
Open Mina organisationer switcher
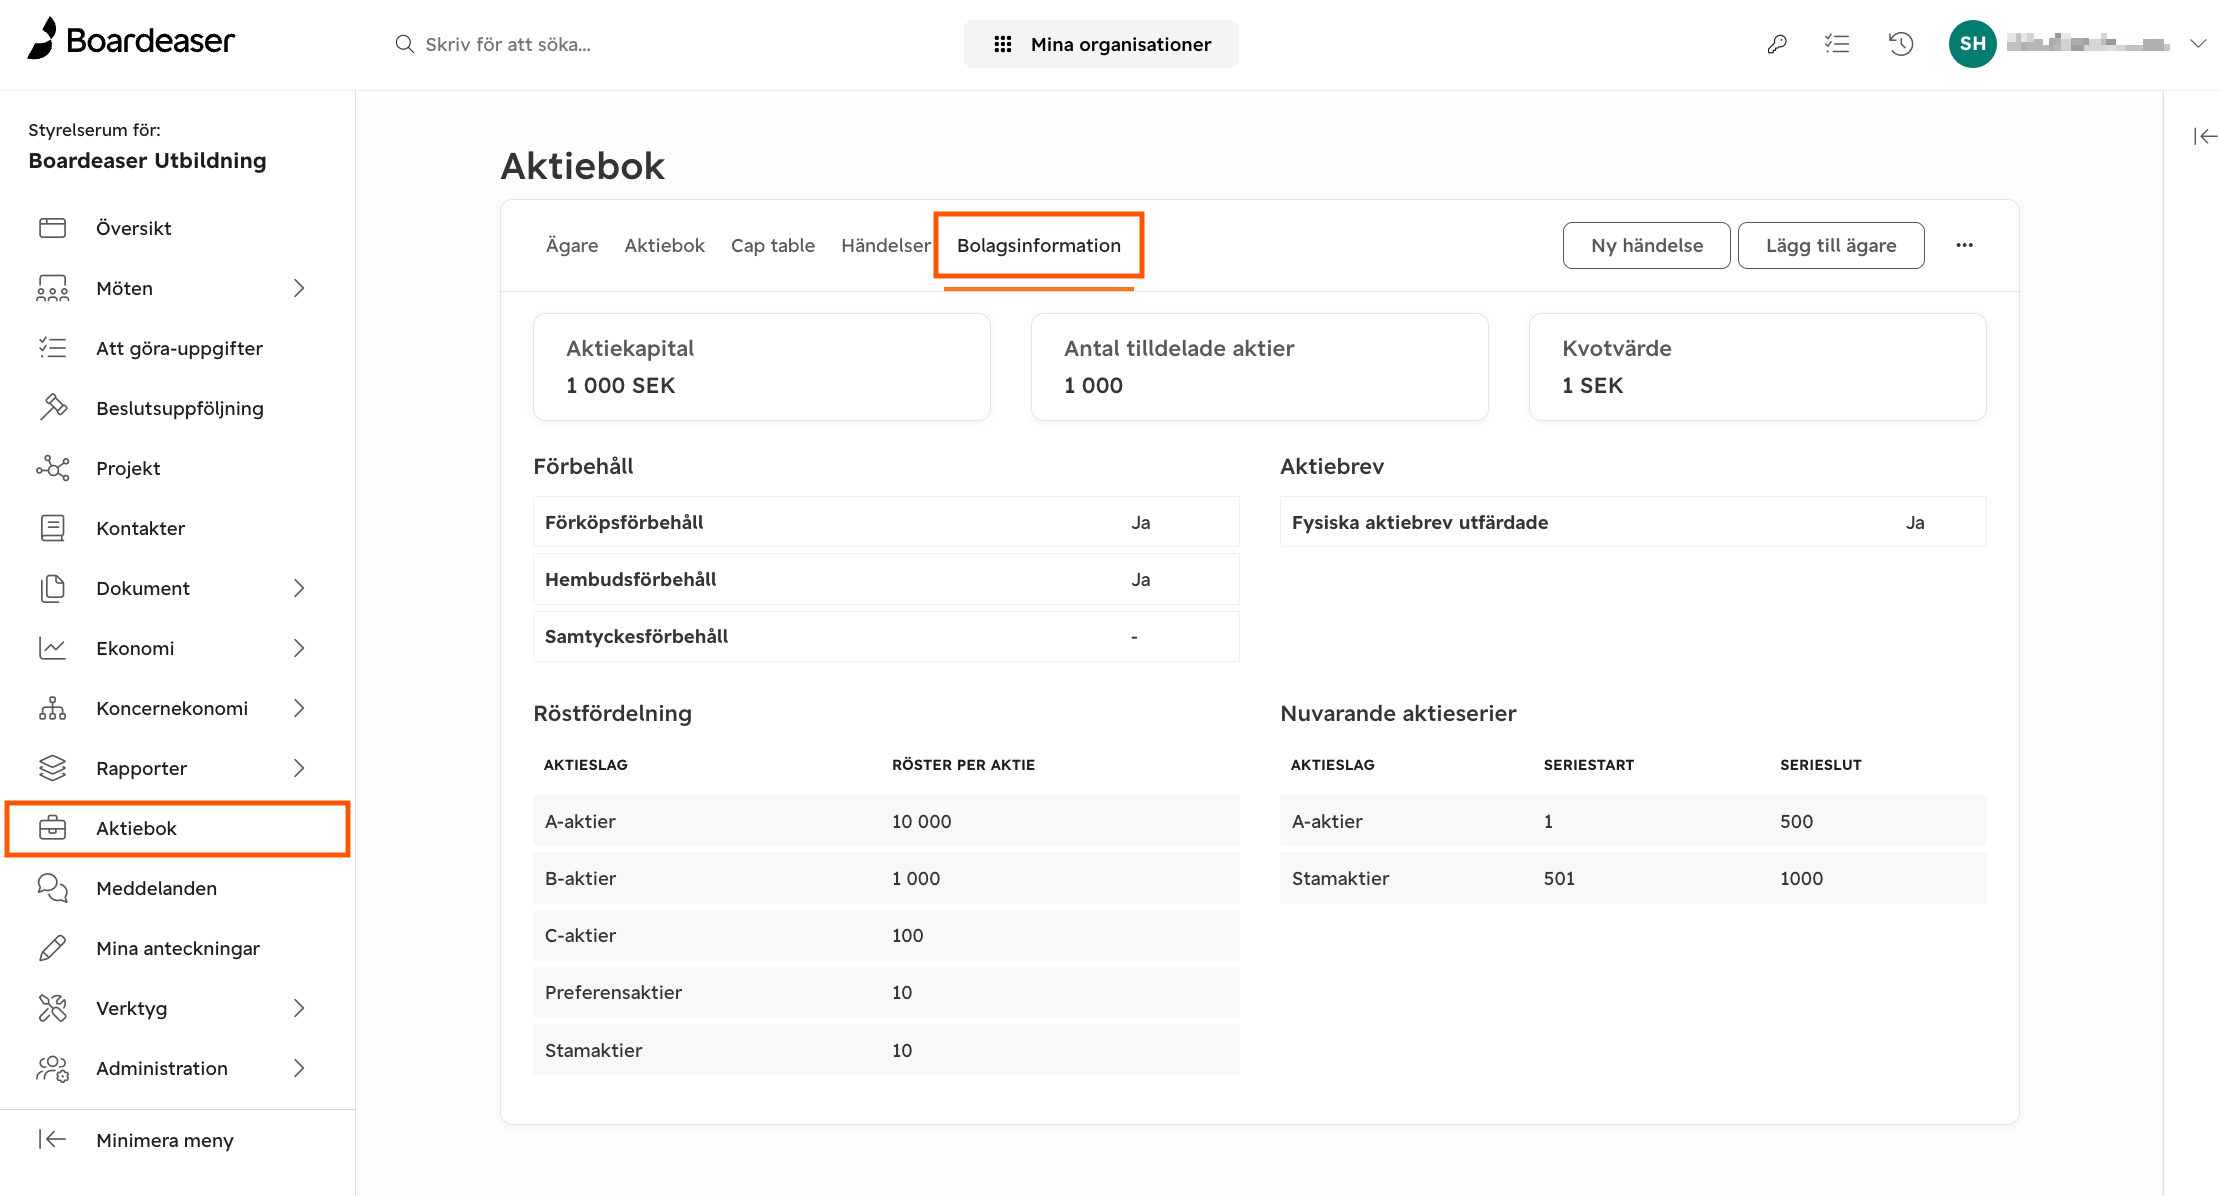click(x=1101, y=44)
